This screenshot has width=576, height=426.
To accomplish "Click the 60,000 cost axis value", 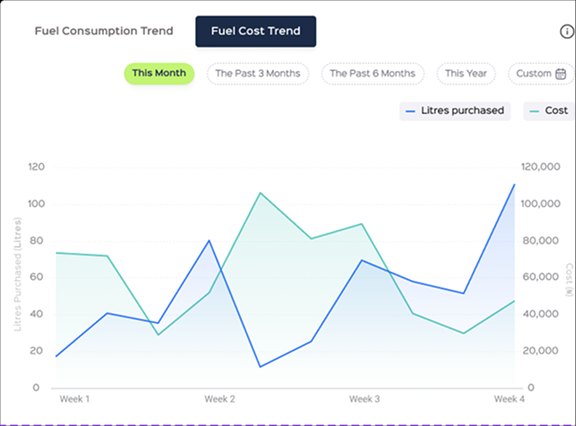I will [x=540, y=277].
